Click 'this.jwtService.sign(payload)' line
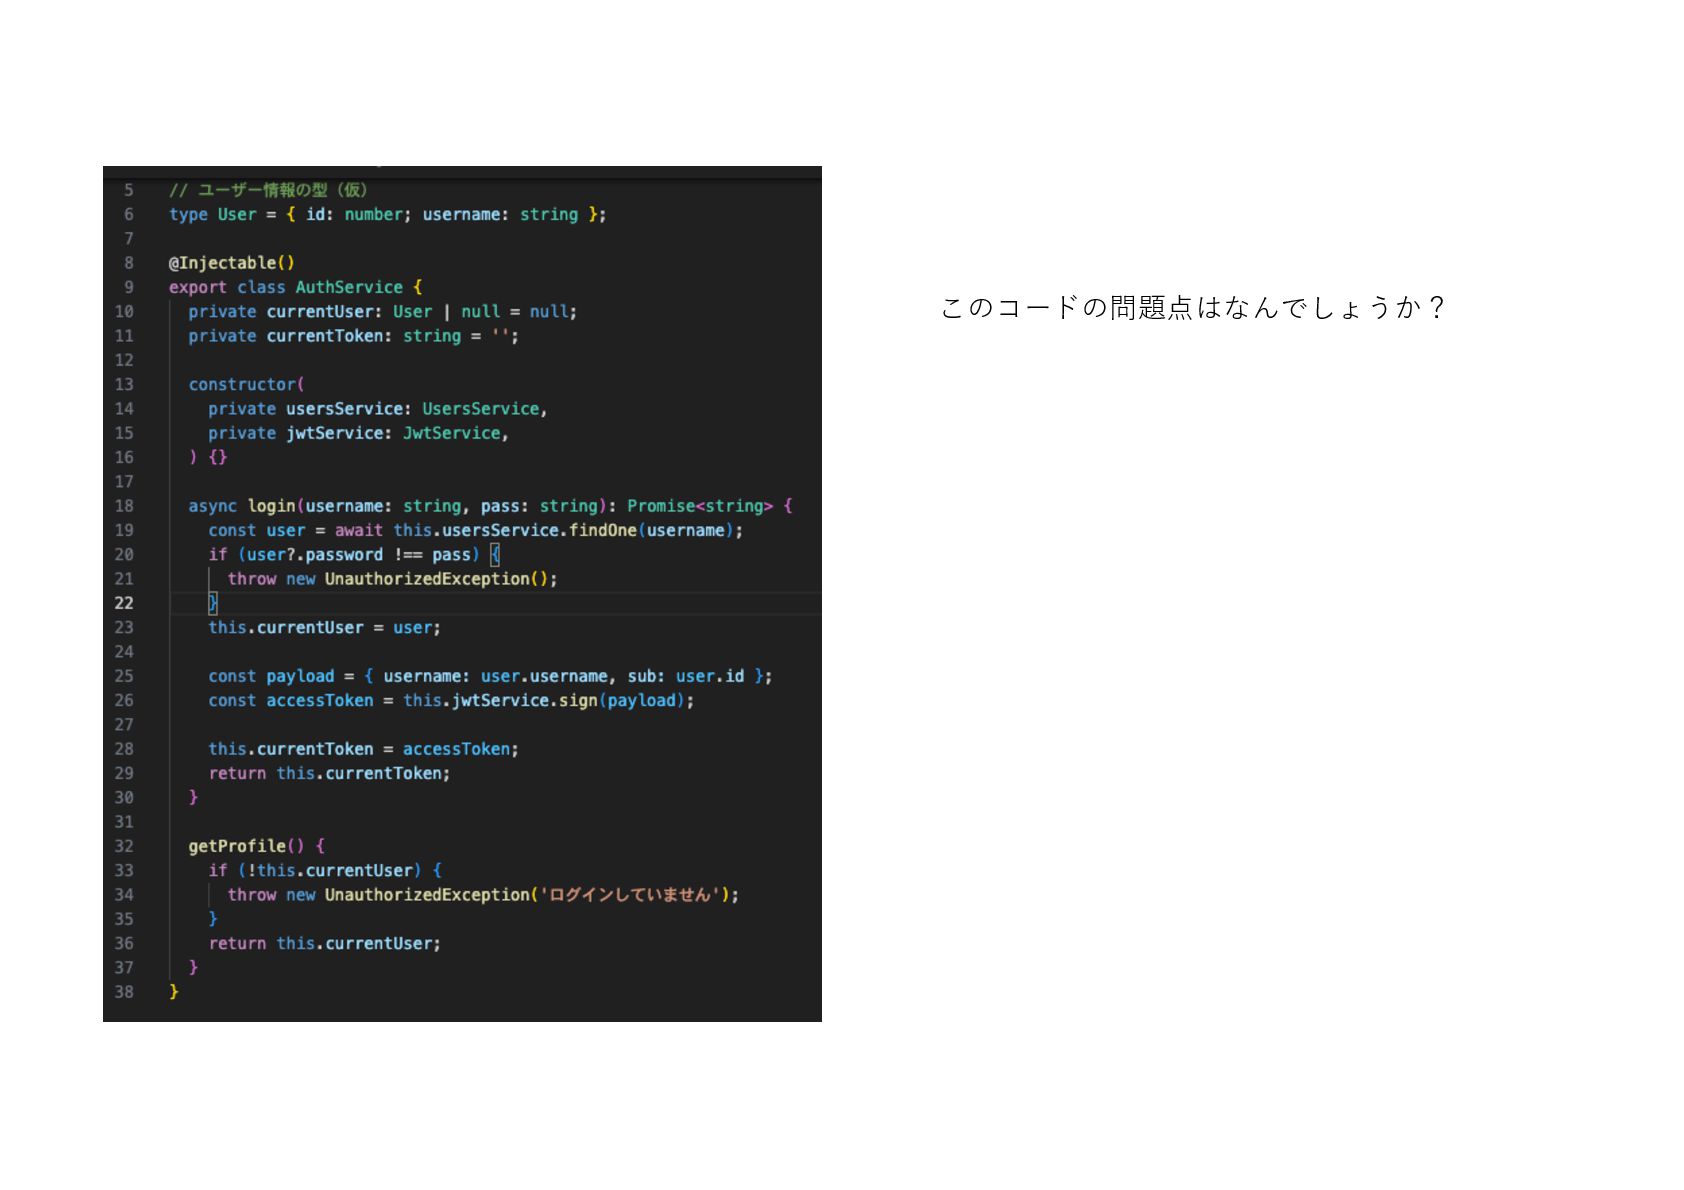The width and height of the screenshot is (1684, 1190). click(451, 701)
